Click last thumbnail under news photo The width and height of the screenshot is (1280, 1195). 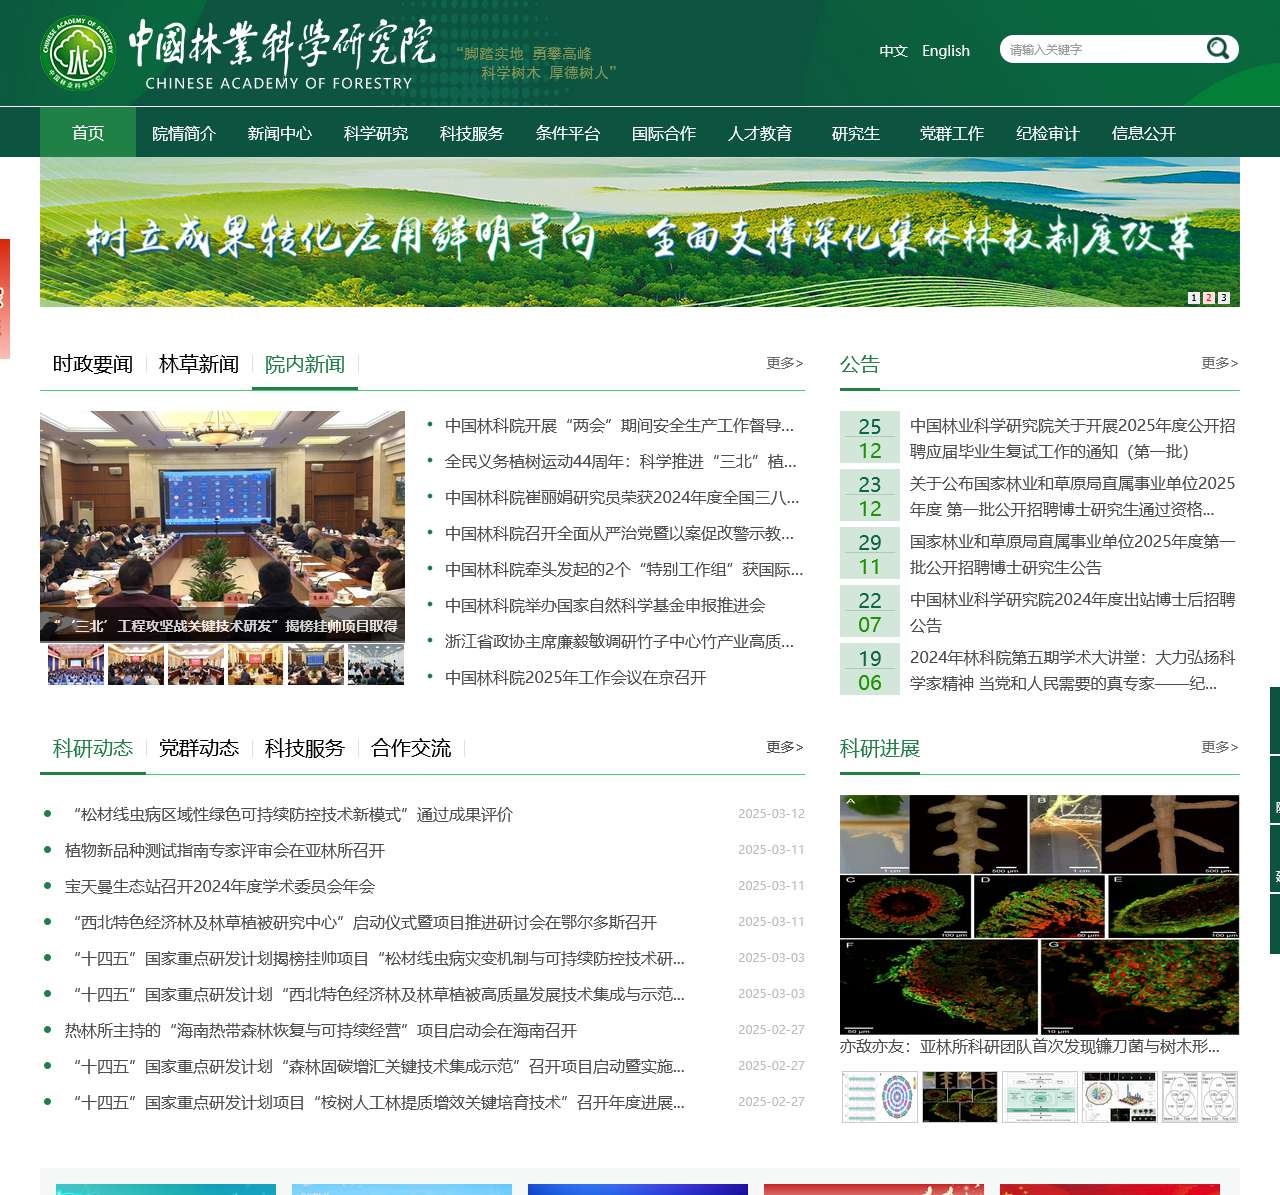coord(376,665)
